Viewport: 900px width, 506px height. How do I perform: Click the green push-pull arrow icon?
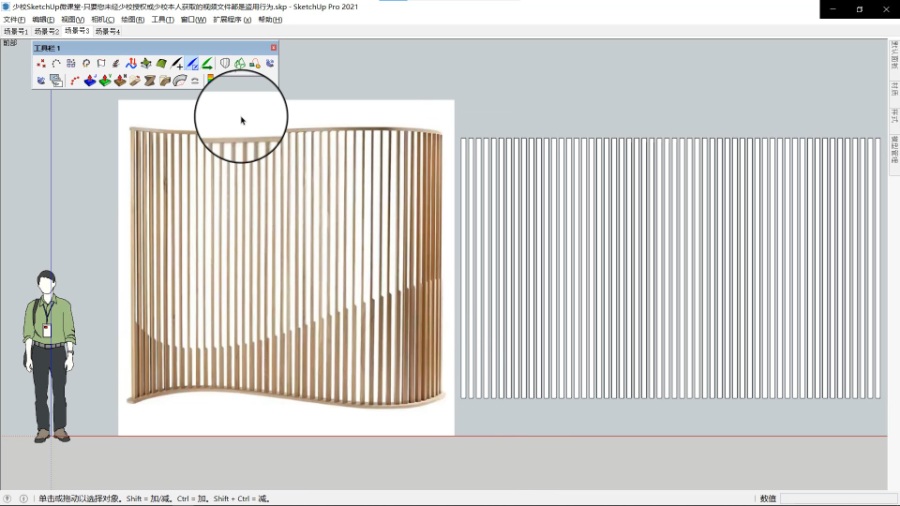[105, 81]
